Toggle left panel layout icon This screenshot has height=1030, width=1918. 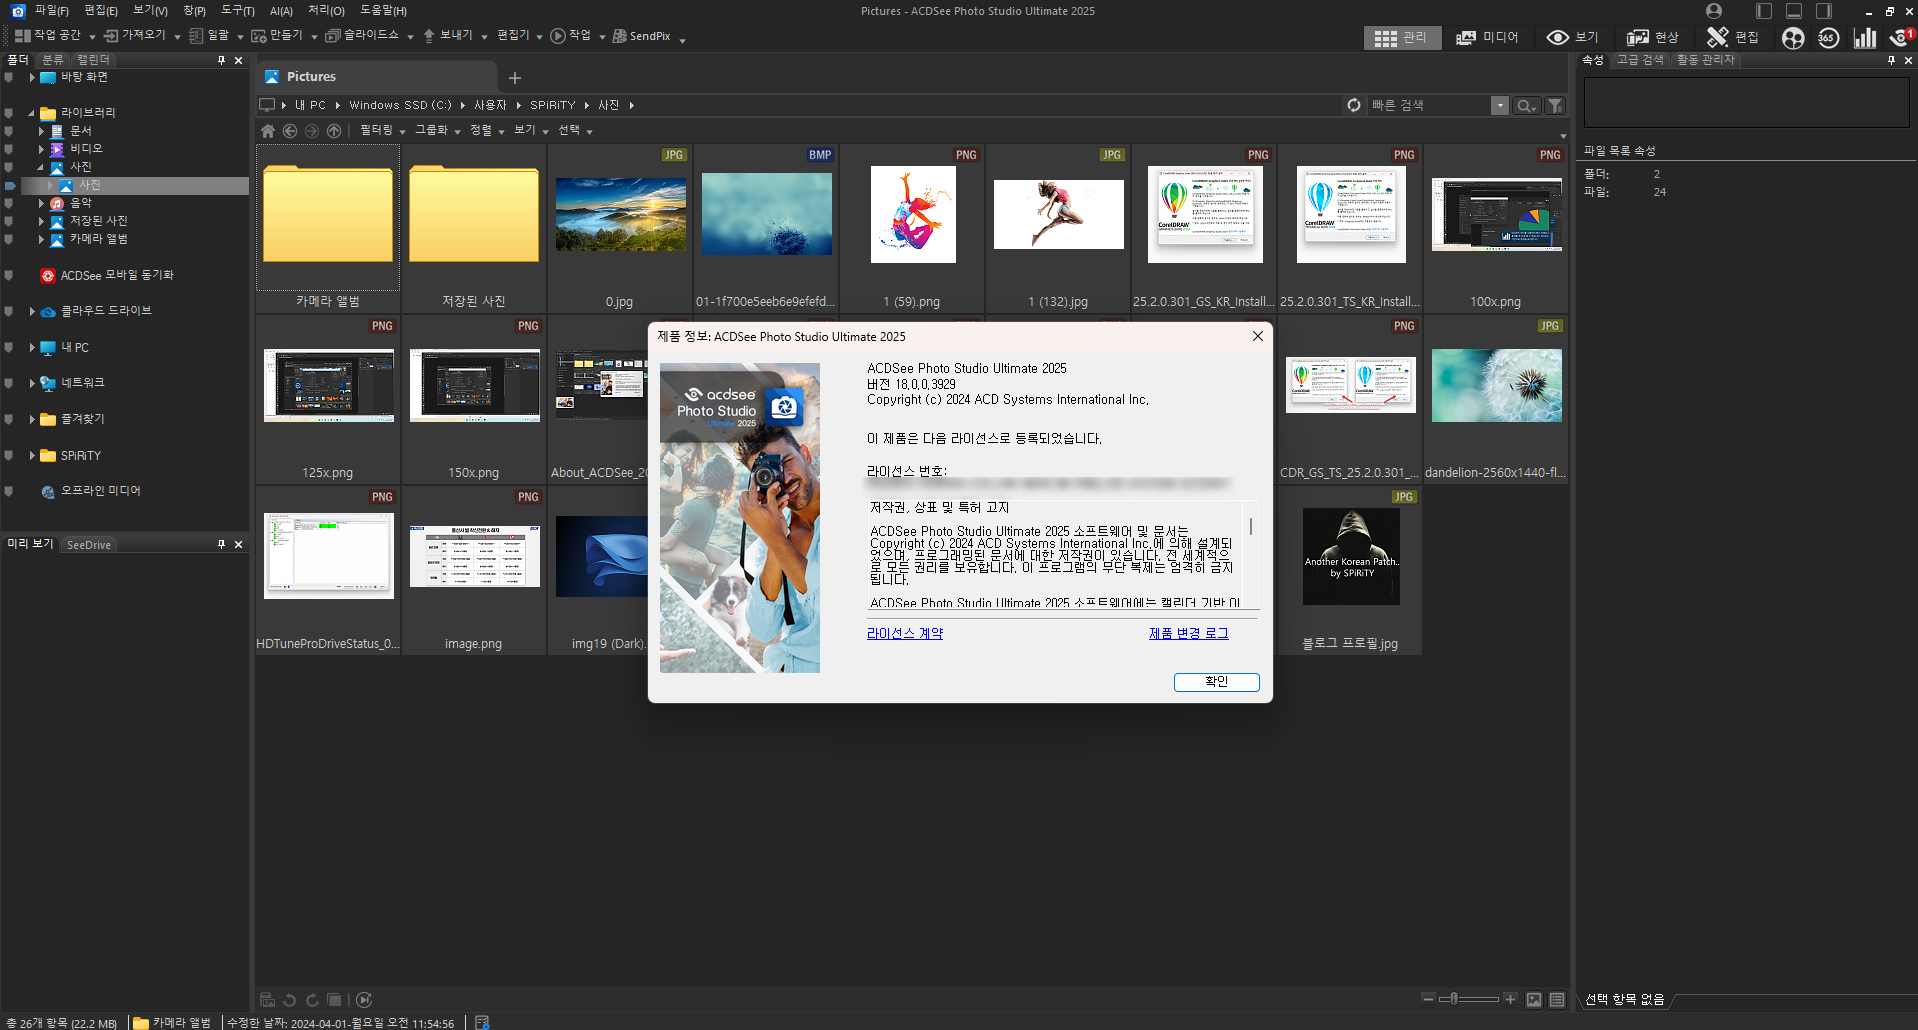click(1764, 11)
